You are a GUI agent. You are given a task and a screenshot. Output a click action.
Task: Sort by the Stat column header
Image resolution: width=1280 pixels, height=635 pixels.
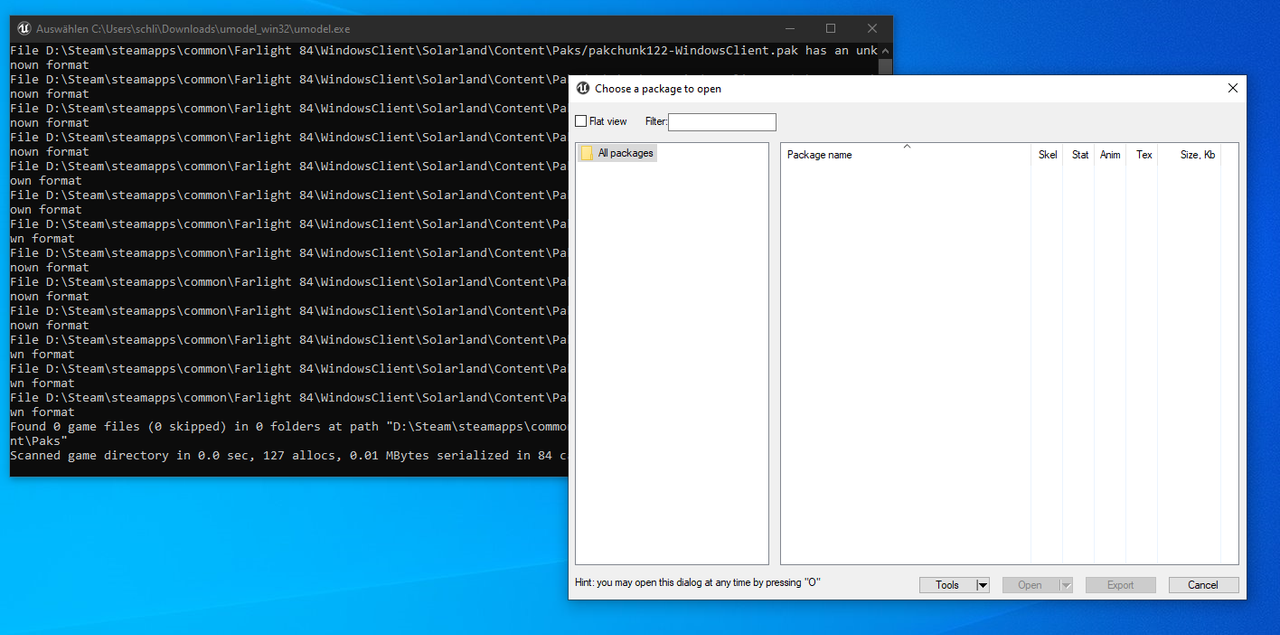1079,155
